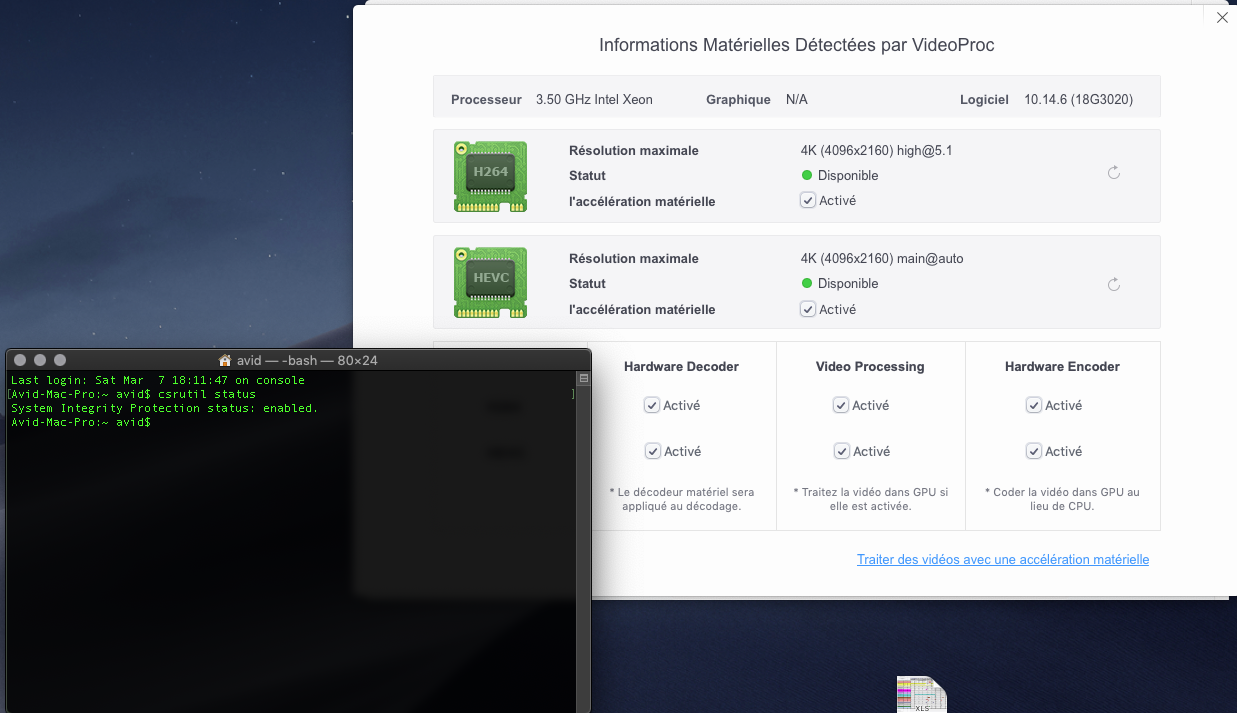Toggle first Hardware Encoder Activé checkbox
This screenshot has height=713, width=1237.
point(1034,405)
